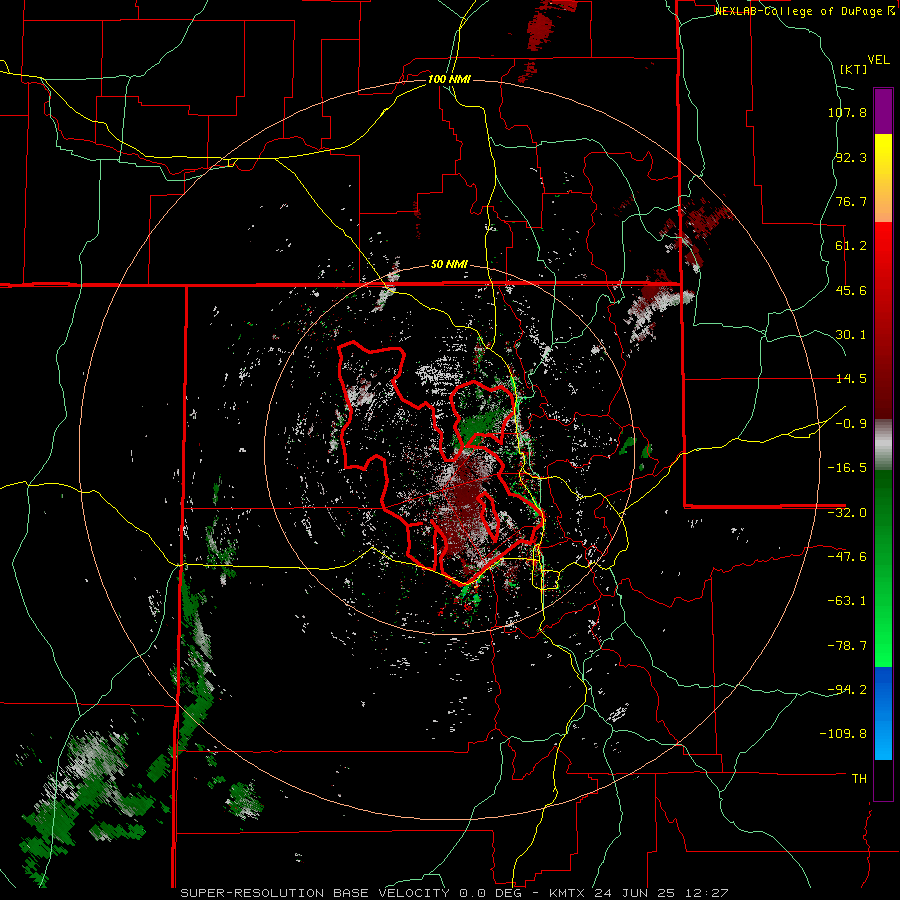Click the purple segment of the velocity color bar
900x900 pixels.
883,111
